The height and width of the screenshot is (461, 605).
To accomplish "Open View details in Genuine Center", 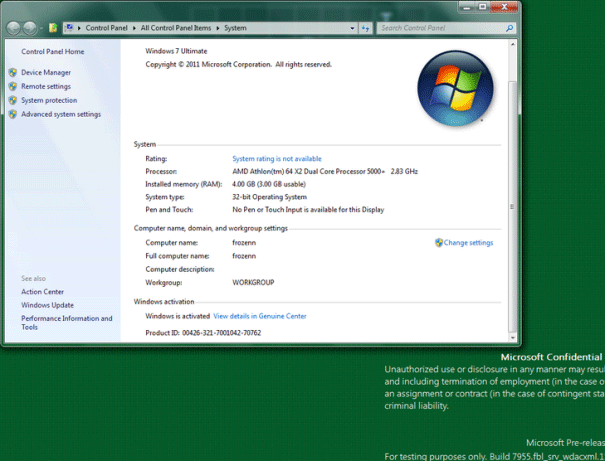I will coord(260,316).
